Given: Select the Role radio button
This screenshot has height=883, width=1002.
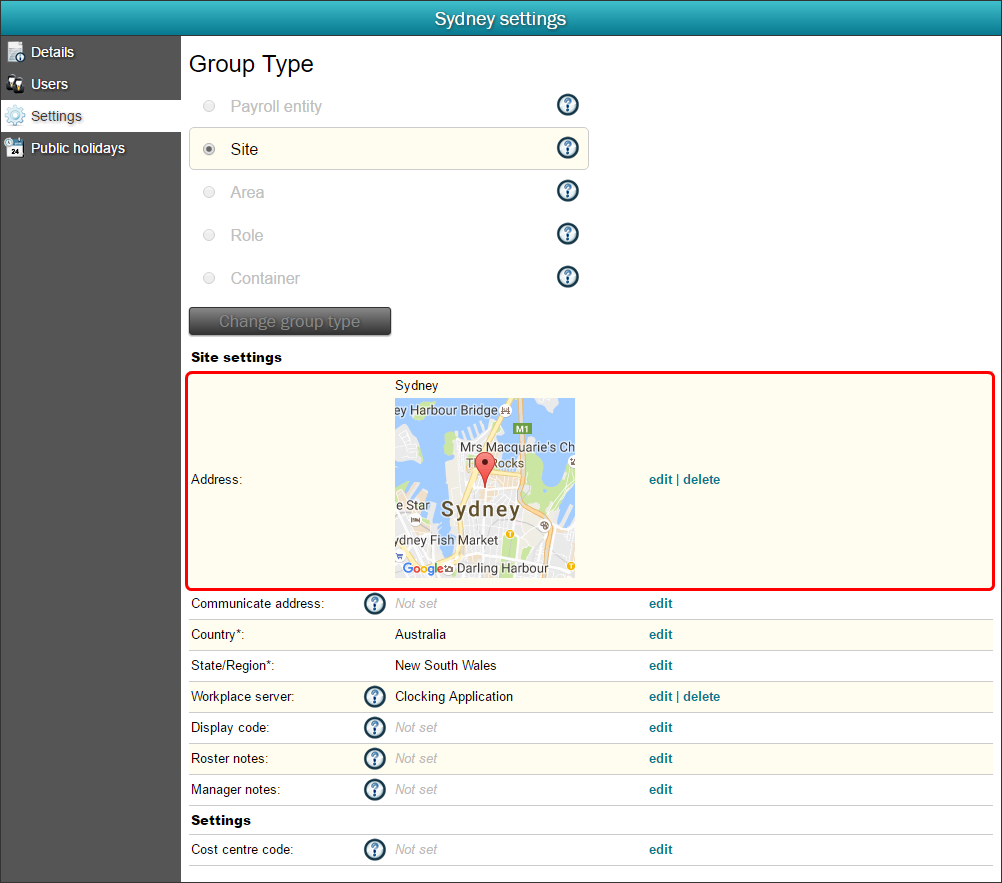Looking at the screenshot, I should (209, 235).
